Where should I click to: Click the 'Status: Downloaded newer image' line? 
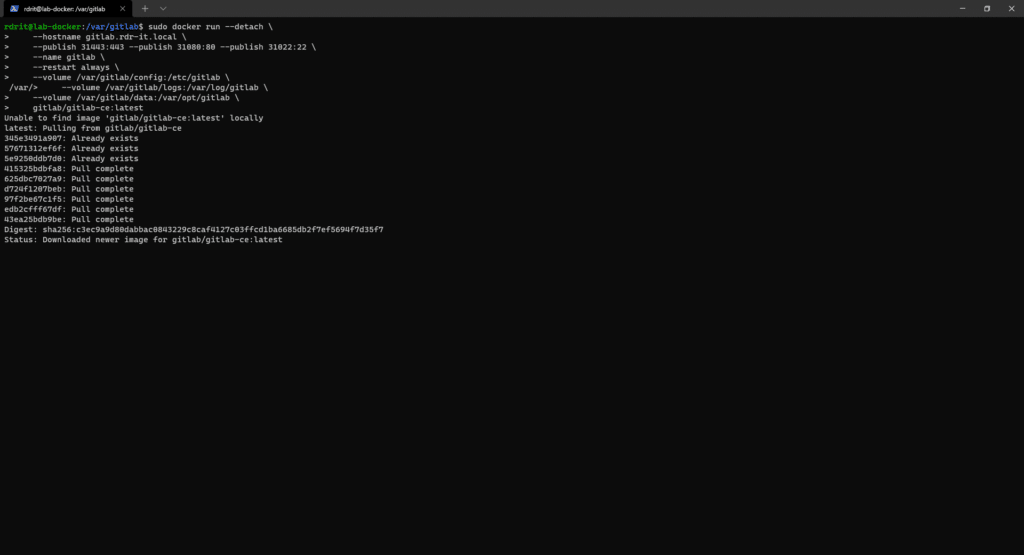coord(144,240)
